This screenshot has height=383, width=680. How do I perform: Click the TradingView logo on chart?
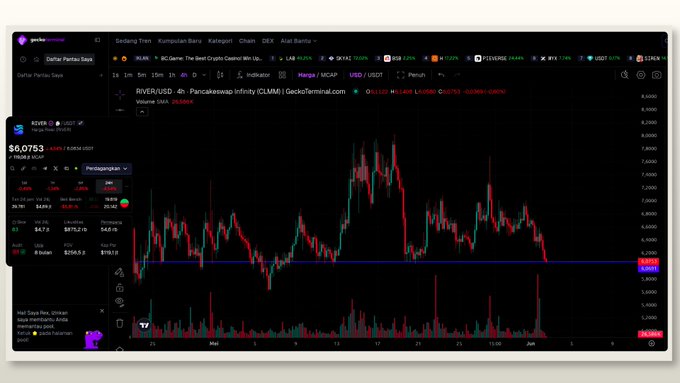(x=144, y=325)
